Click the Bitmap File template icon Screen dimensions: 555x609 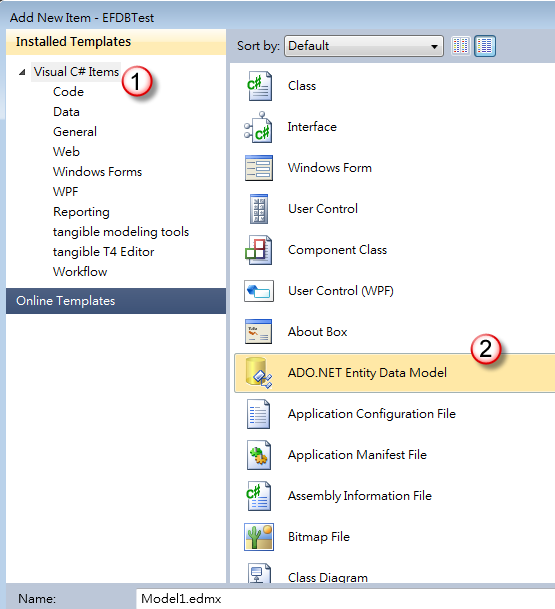coord(259,537)
